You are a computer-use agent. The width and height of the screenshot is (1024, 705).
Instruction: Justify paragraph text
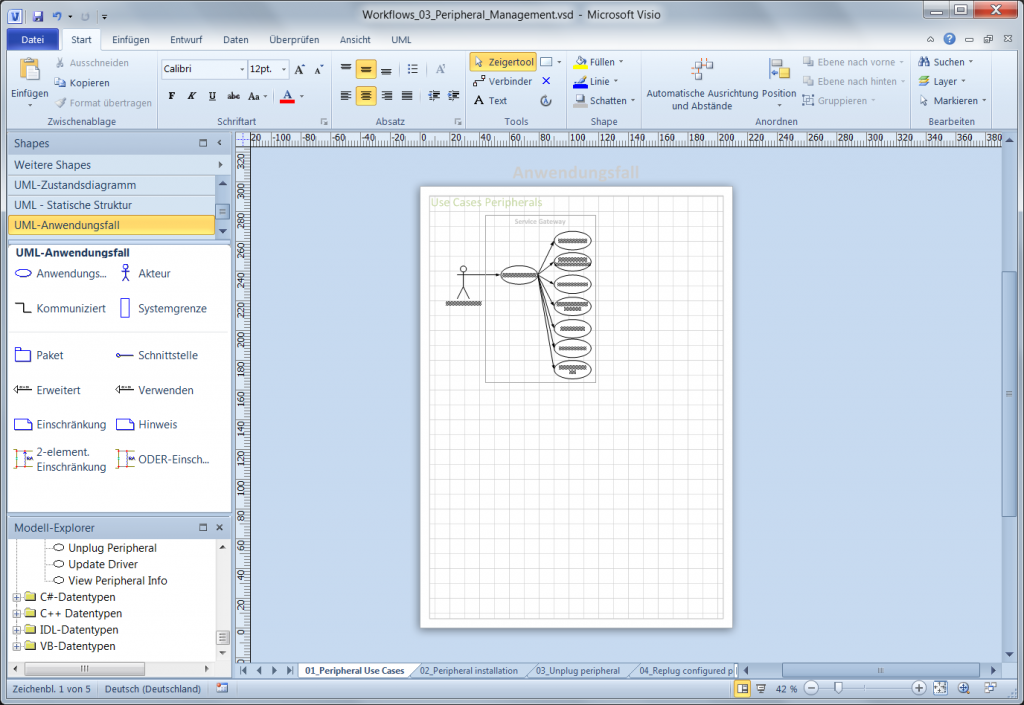click(407, 96)
